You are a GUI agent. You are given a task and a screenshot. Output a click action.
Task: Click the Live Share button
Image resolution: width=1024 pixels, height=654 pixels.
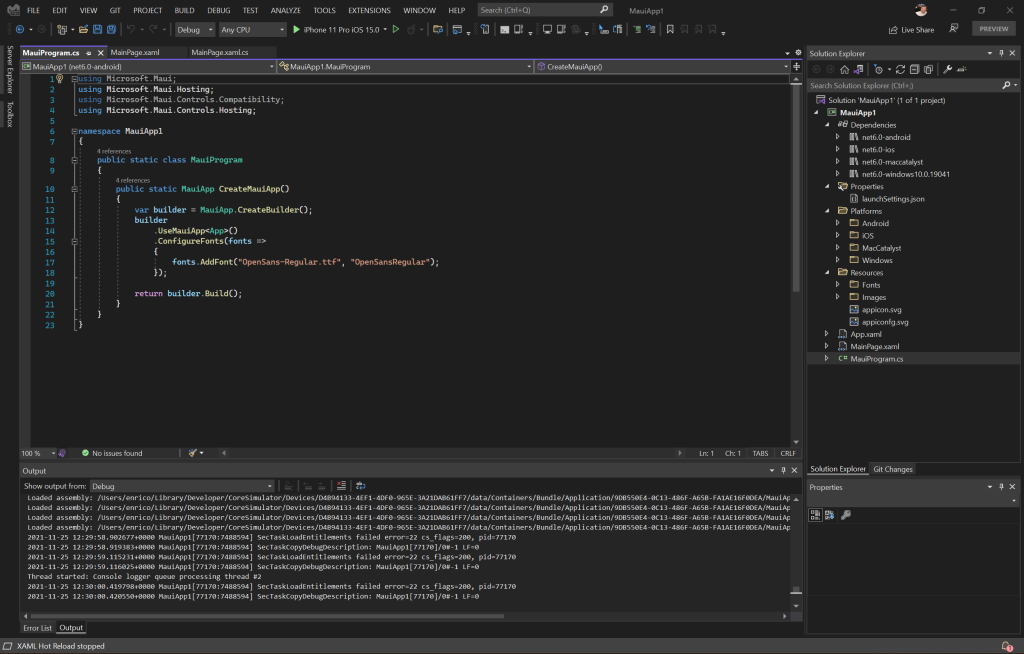(911, 29)
